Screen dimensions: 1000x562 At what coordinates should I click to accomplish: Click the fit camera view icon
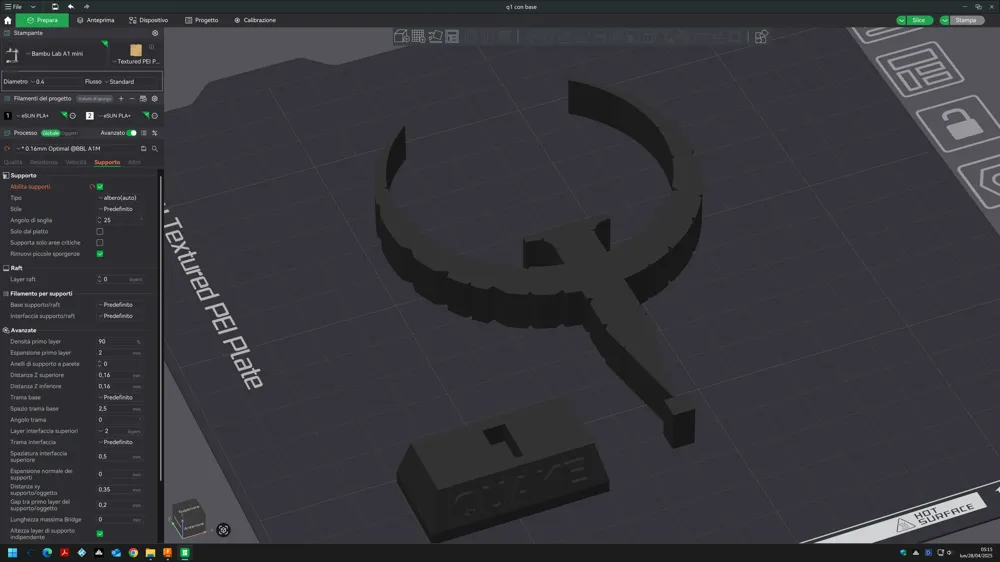click(223, 530)
